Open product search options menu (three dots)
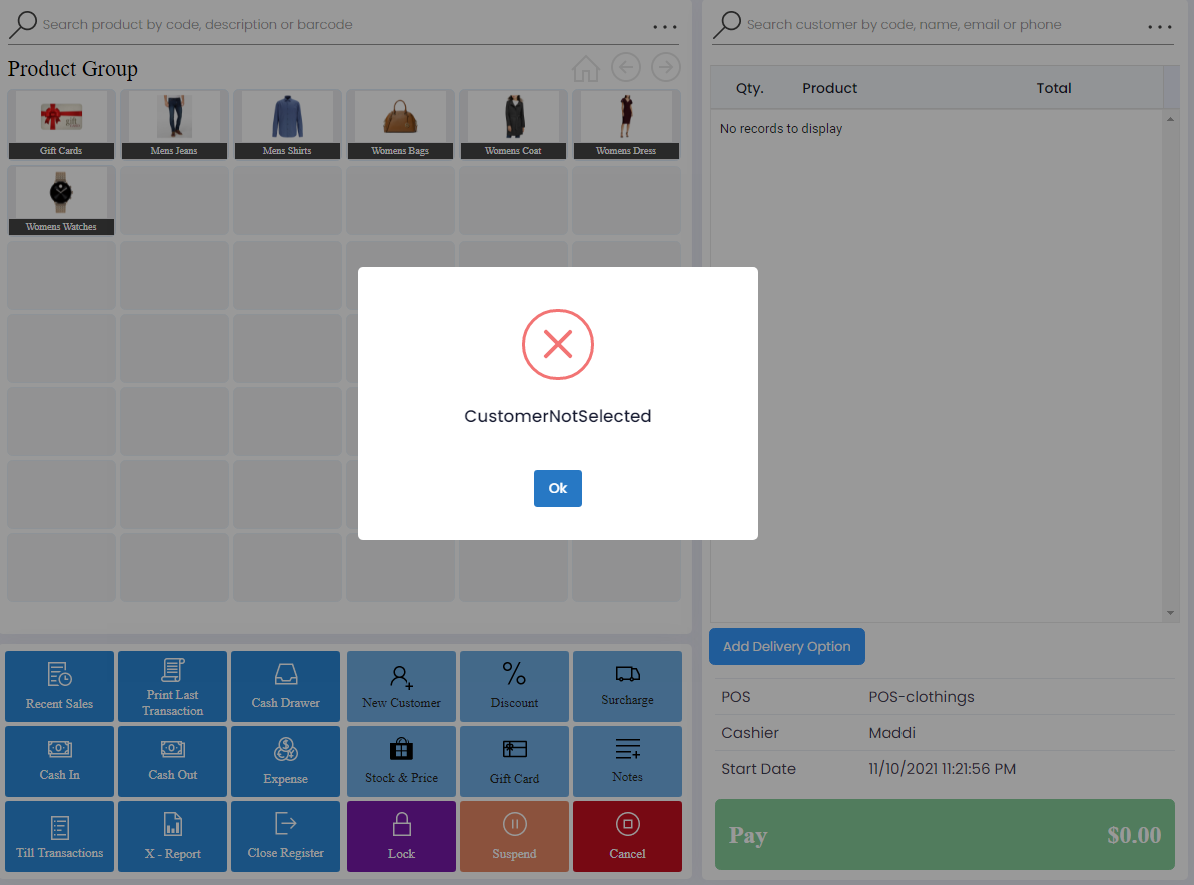This screenshot has width=1194, height=885. pyautogui.click(x=665, y=27)
